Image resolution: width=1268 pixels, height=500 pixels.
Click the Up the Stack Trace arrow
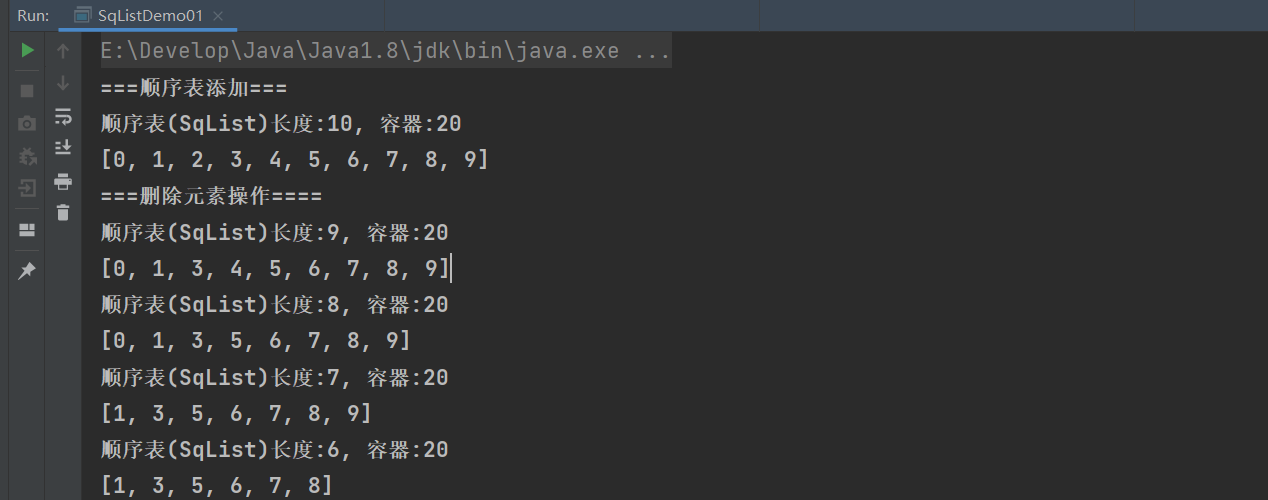[63, 50]
